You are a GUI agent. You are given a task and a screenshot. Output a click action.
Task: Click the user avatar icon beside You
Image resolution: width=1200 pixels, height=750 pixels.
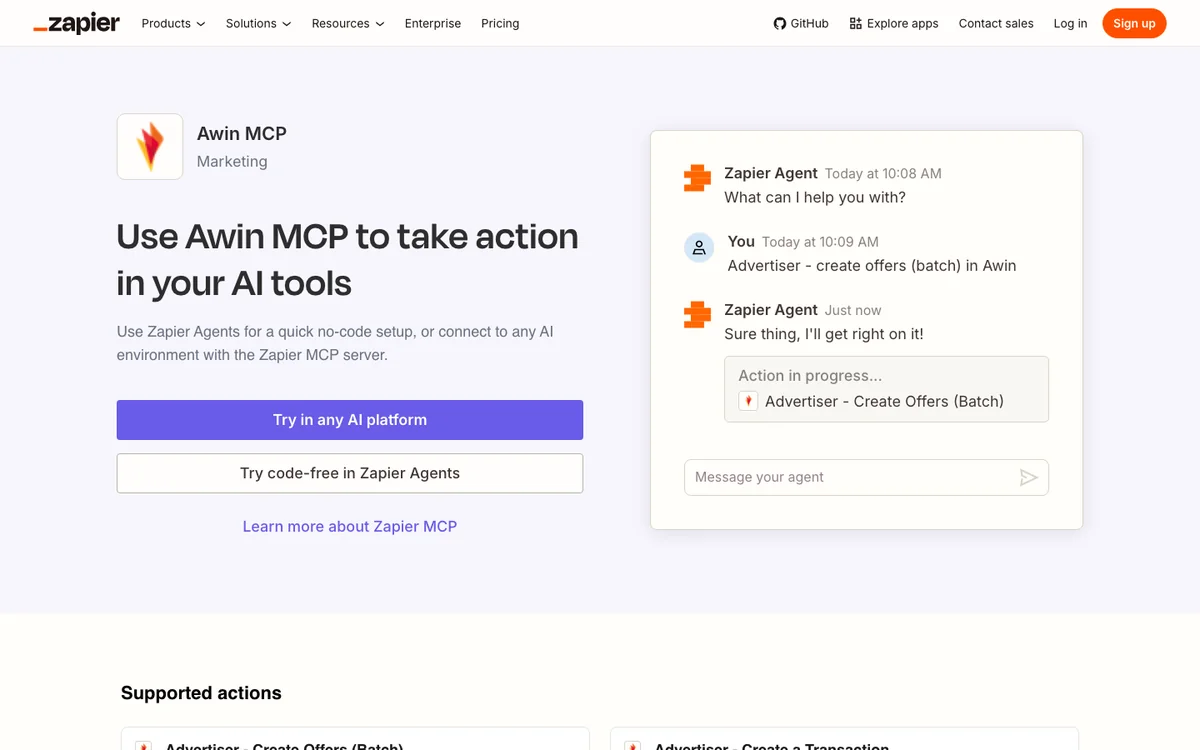pyautogui.click(x=699, y=248)
